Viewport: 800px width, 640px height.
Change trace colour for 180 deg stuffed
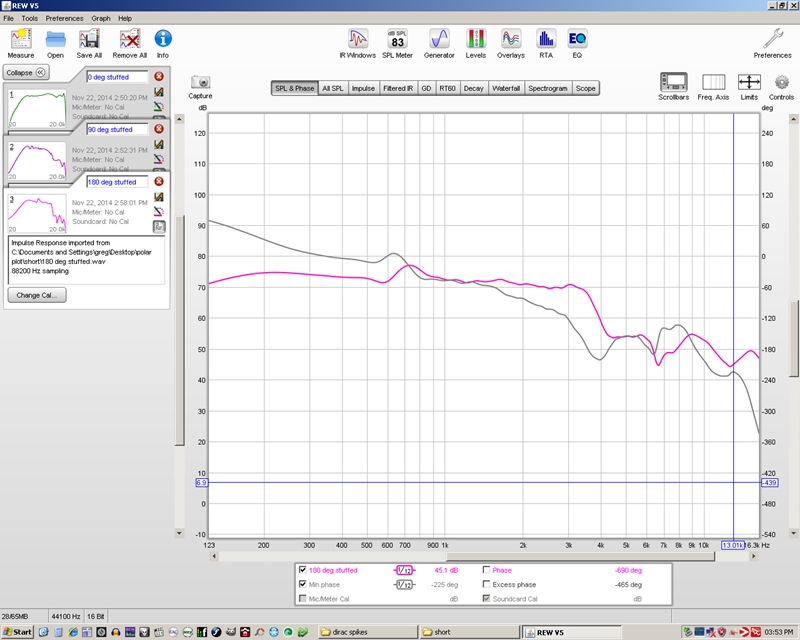point(159,211)
